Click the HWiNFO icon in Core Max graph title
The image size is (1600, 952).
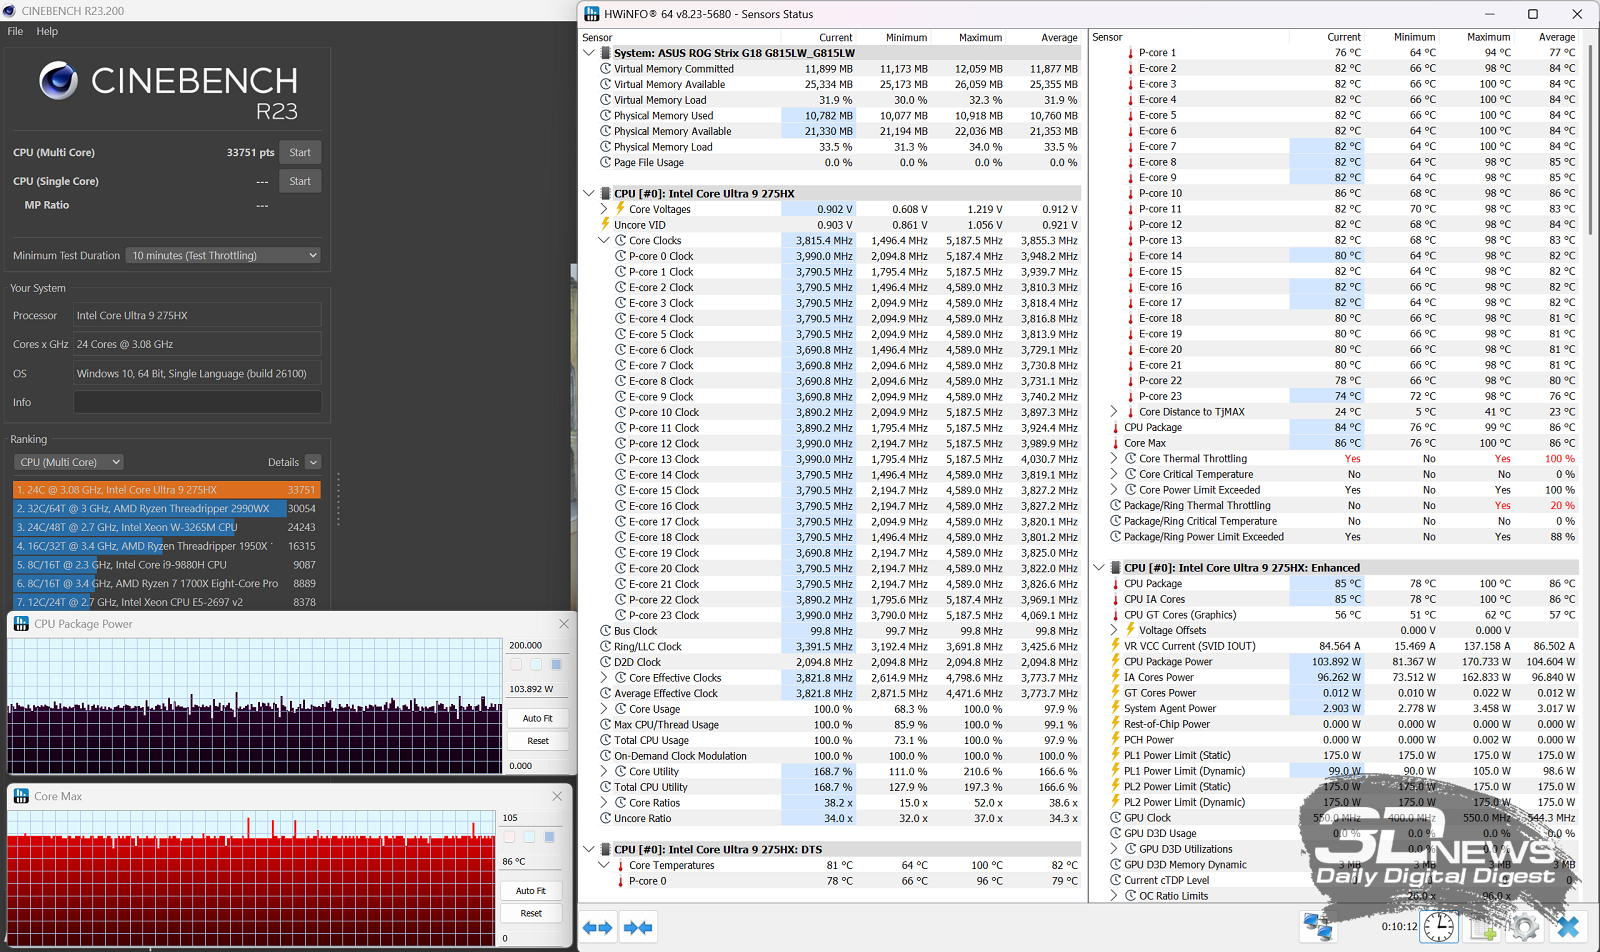pos(21,796)
